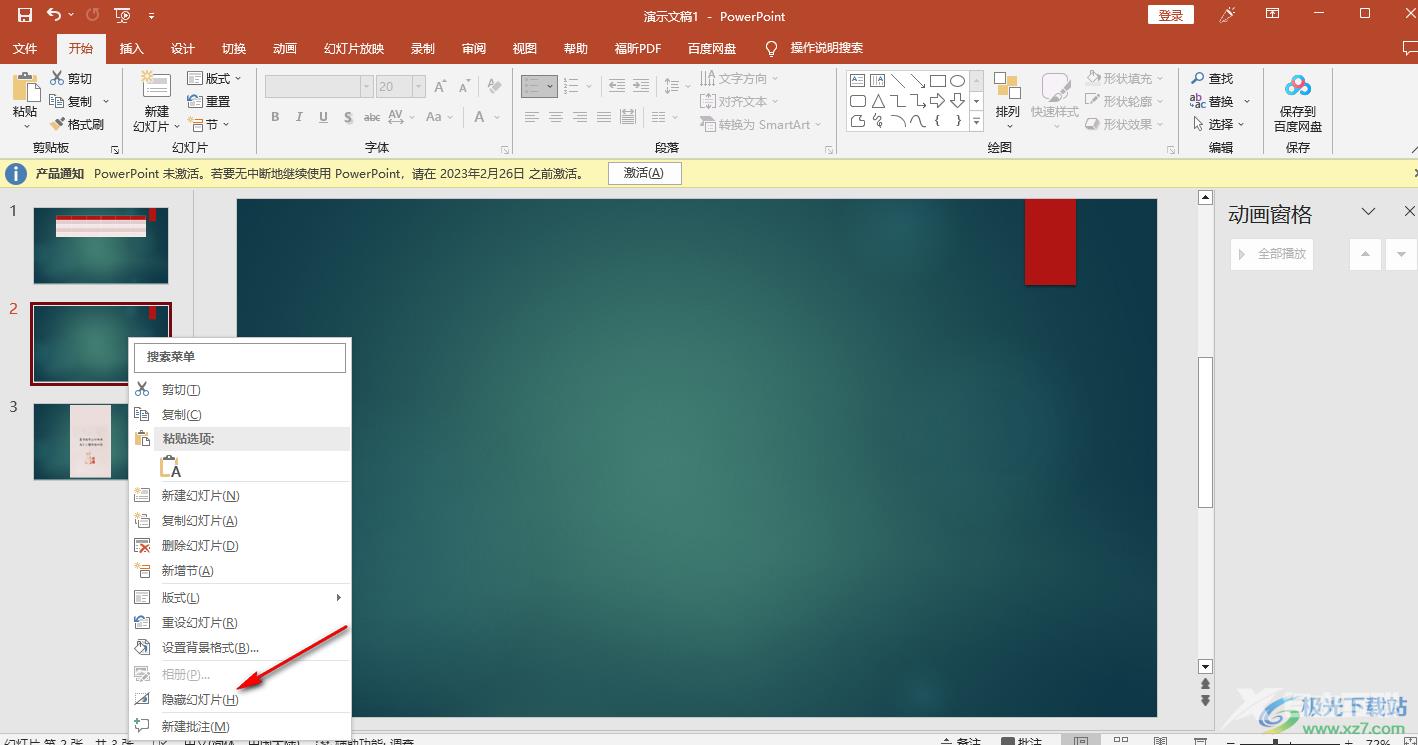Click Play All (全部播放) in Animation Pane
This screenshot has height=745, width=1418.
1272,254
